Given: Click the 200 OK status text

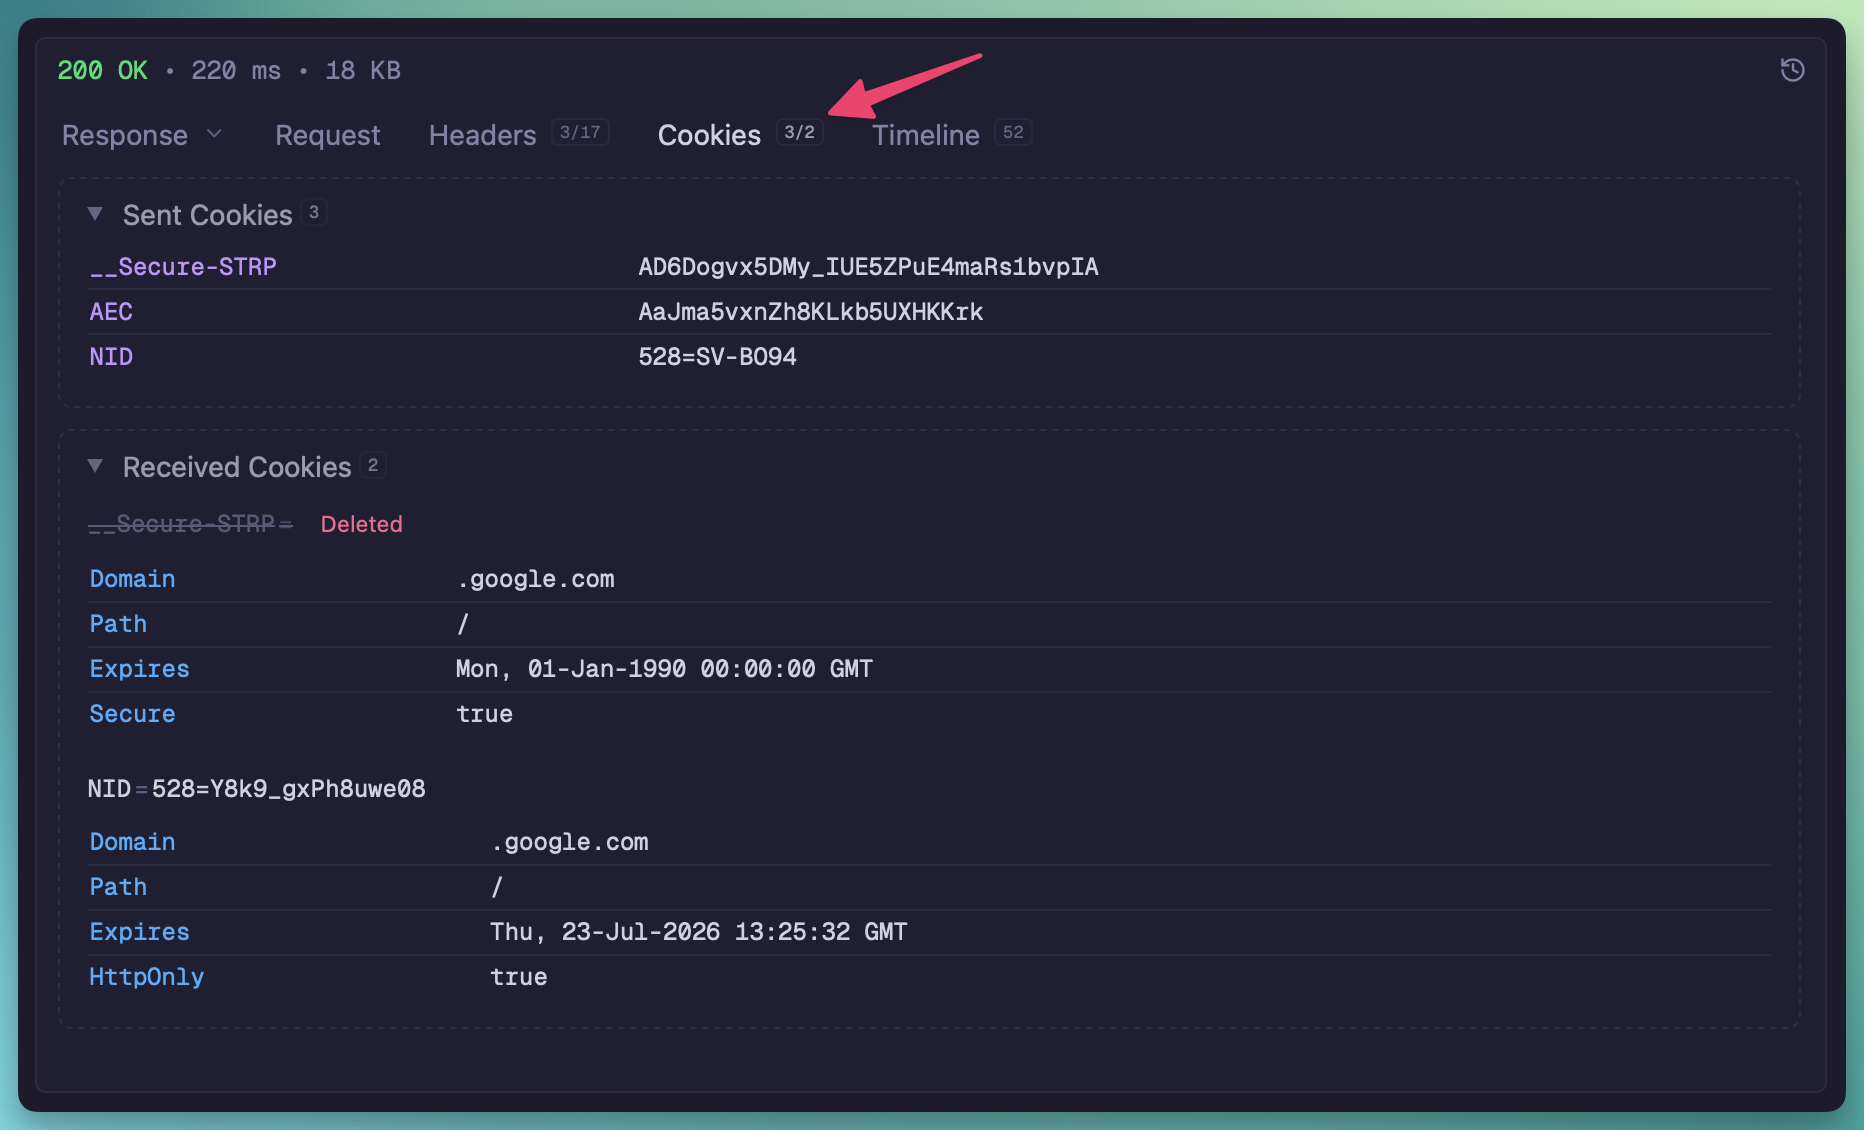Looking at the screenshot, I should [x=102, y=71].
